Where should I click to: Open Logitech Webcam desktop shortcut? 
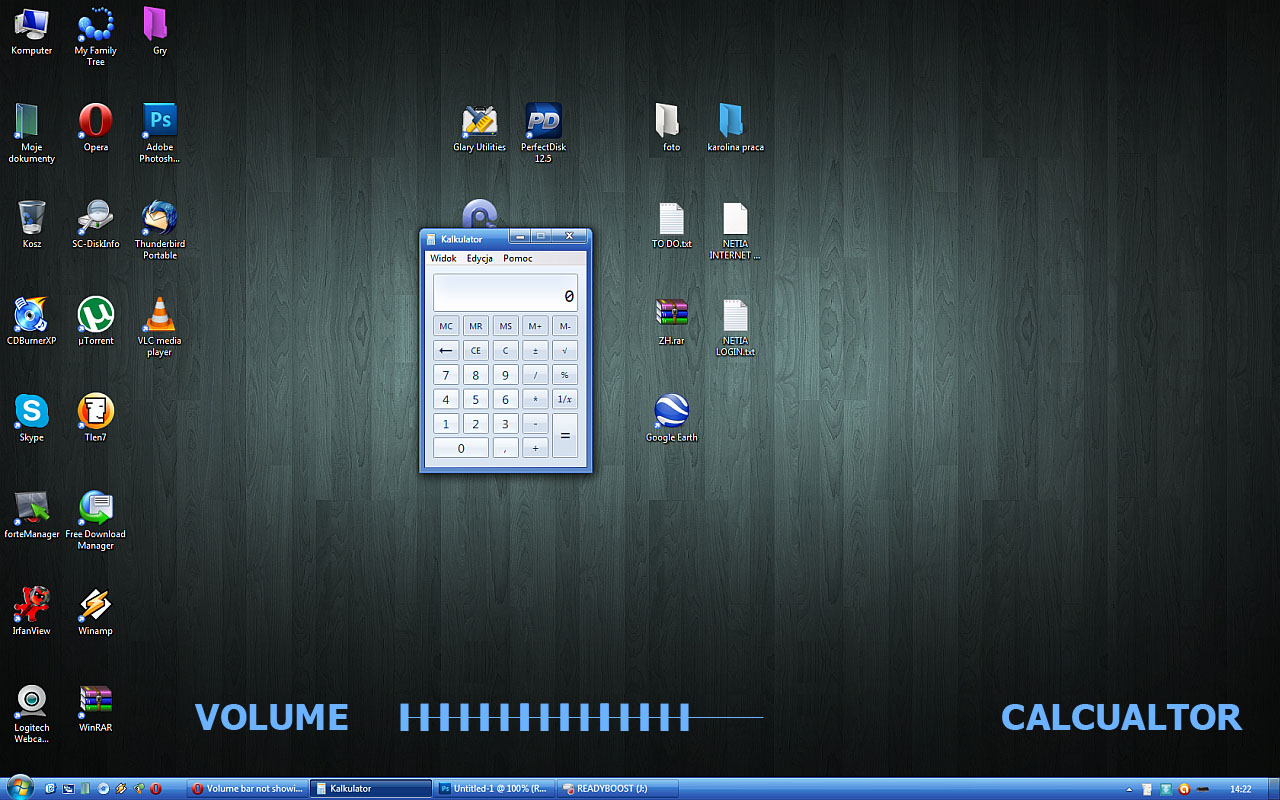click(31, 714)
